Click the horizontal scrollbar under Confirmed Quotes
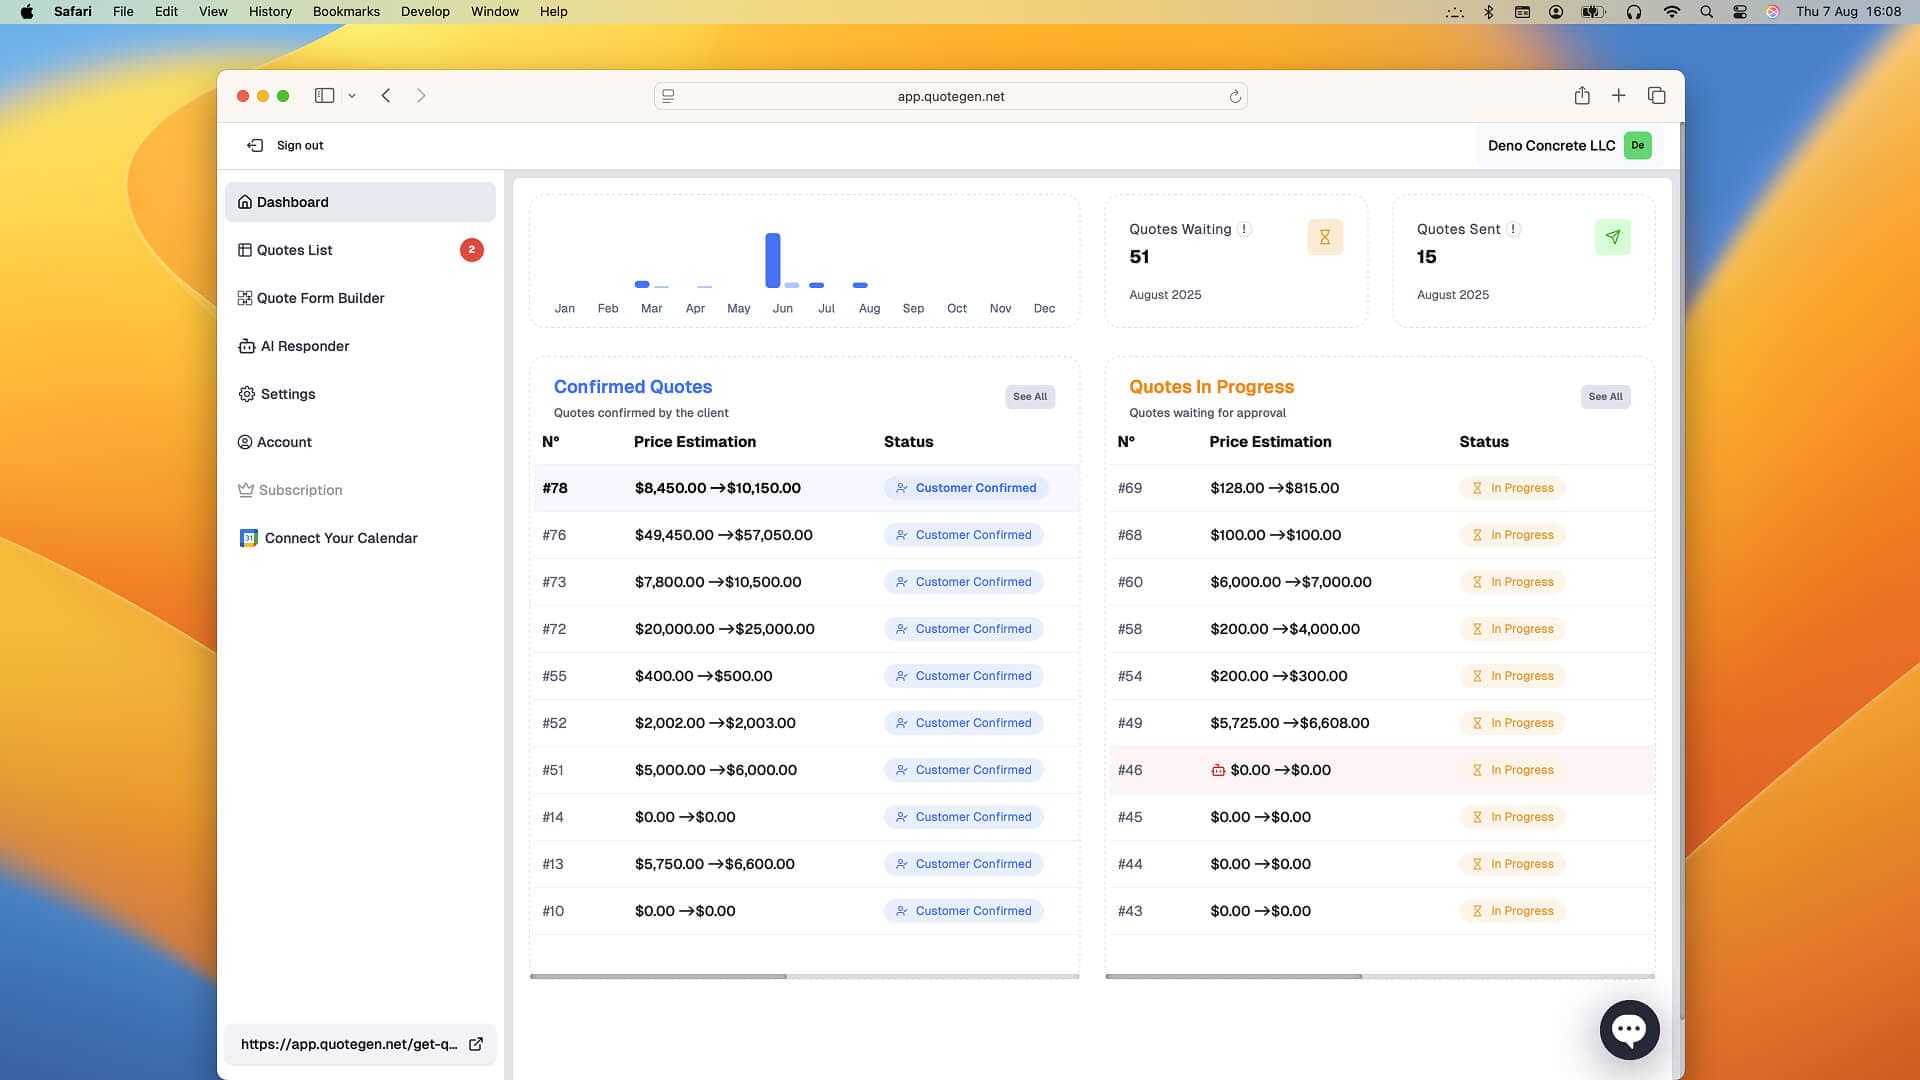Viewport: 1920px width, 1080px height. click(x=658, y=976)
